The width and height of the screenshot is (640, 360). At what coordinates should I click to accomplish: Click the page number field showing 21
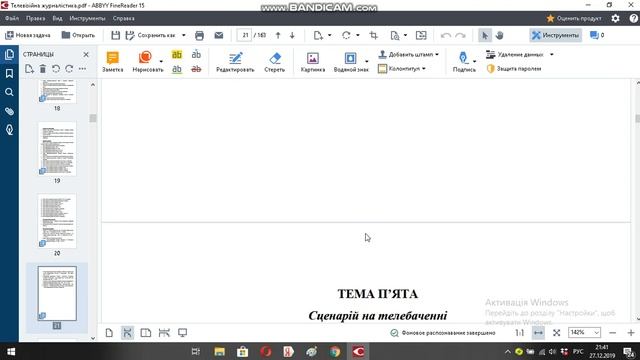pyautogui.click(x=244, y=35)
